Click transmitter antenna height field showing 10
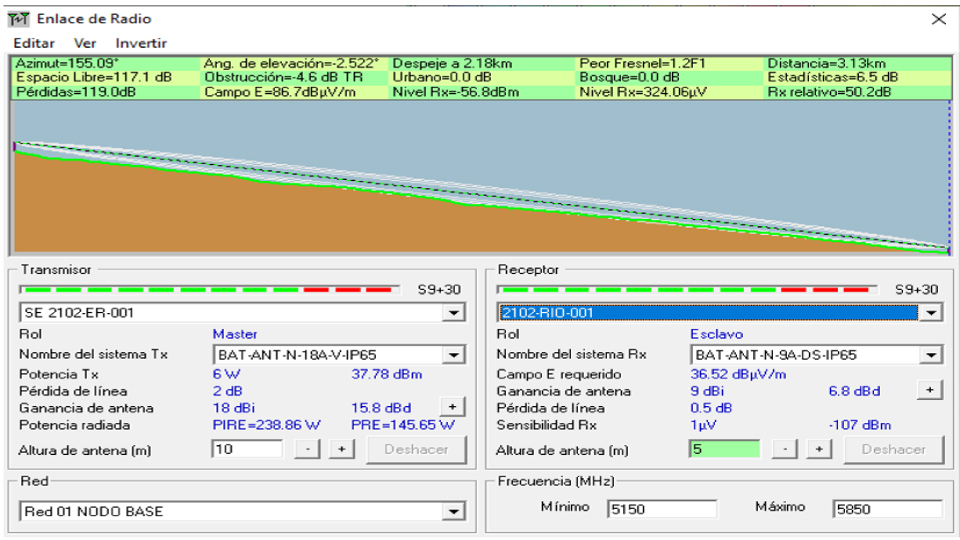This screenshot has width=960, height=540. click(x=247, y=449)
